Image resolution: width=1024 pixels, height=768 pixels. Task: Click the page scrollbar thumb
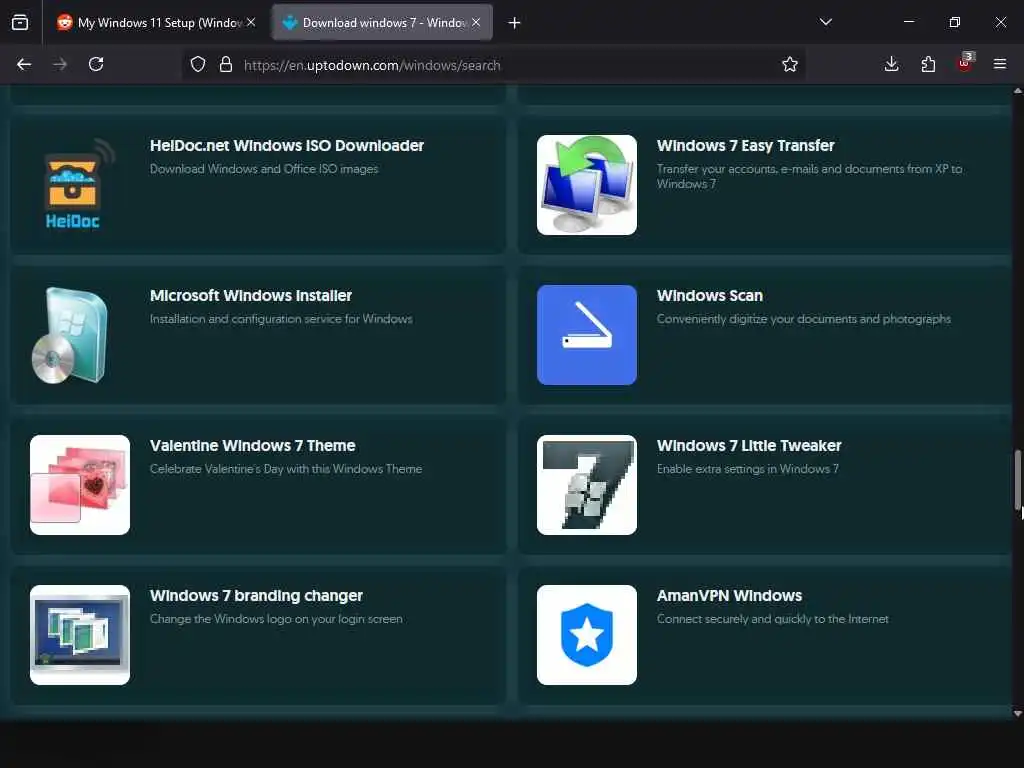point(1018,480)
